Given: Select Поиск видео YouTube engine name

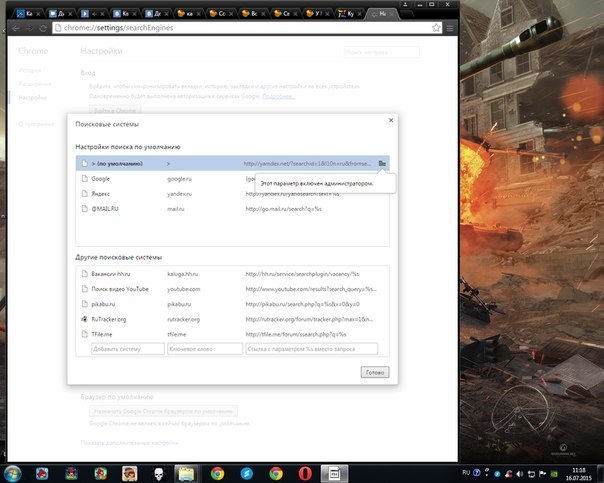Looking at the screenshot, I should [x=120, y=289].
